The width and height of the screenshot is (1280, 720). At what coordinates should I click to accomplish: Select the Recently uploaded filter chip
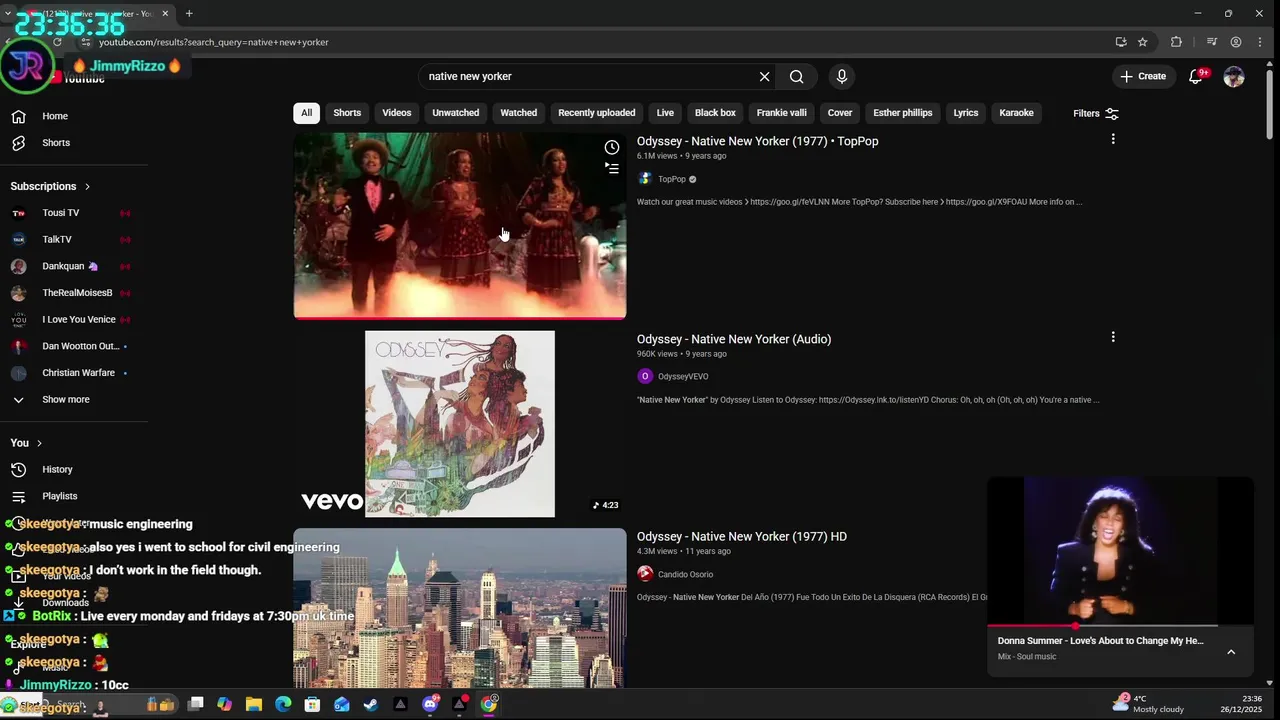click(596, 113)
